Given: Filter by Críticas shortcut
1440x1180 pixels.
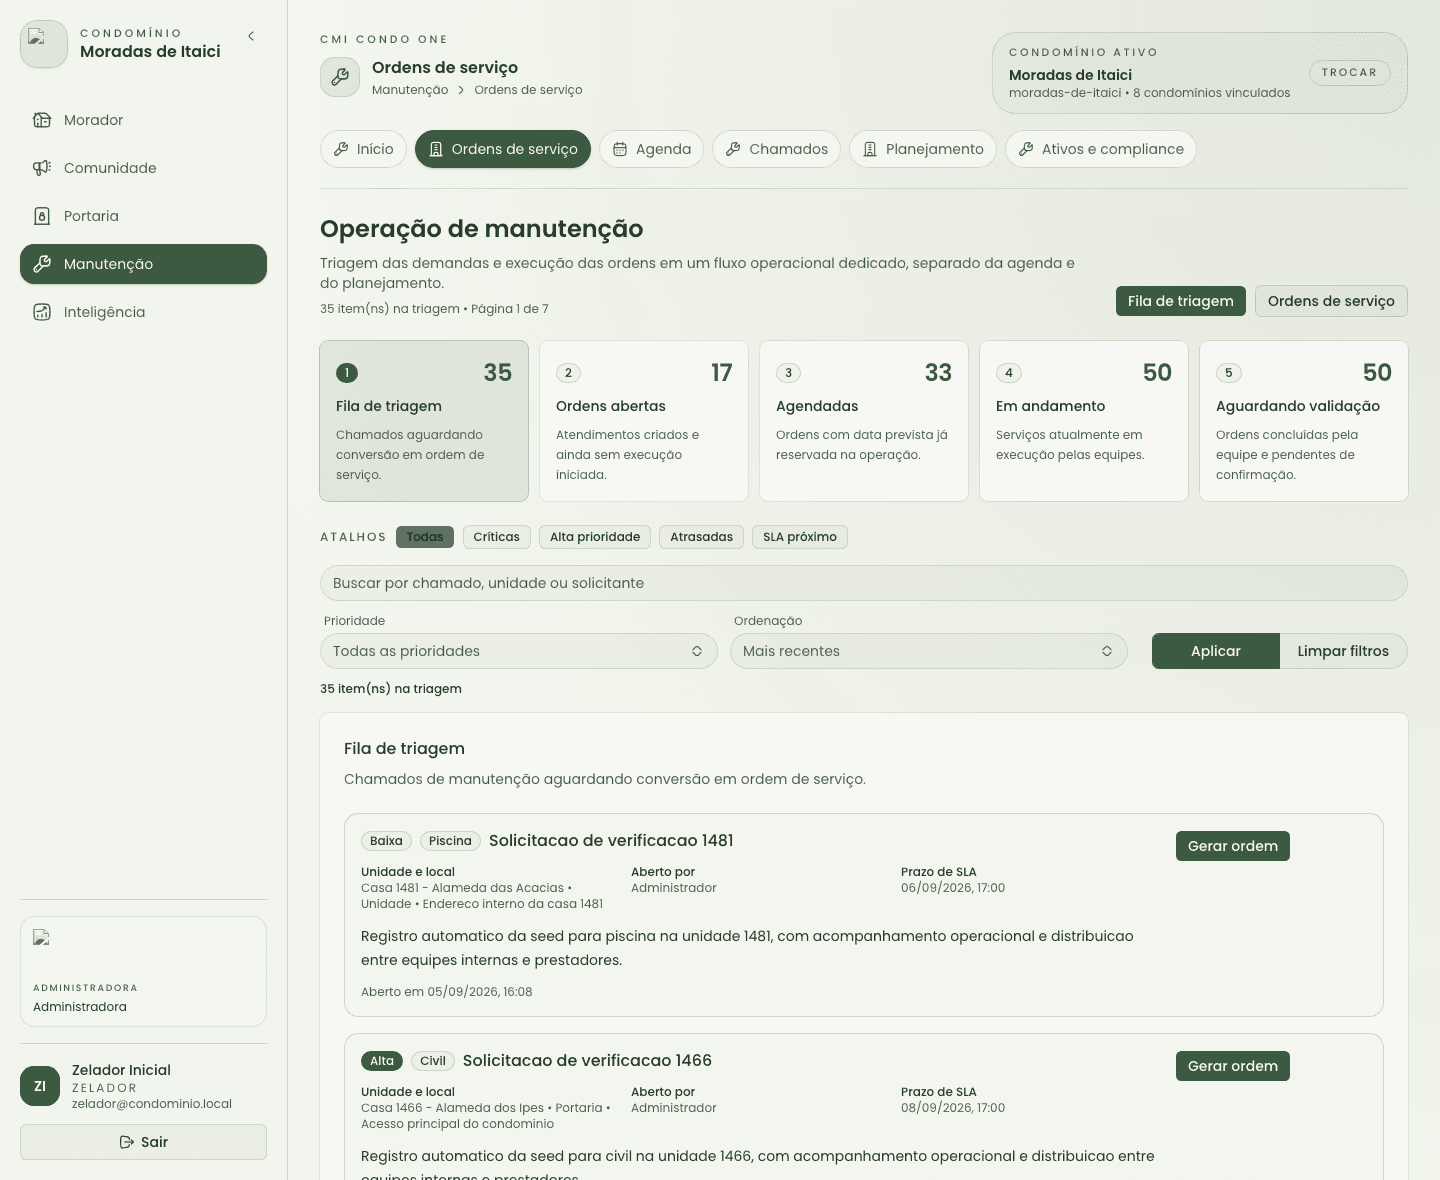Looking at the screenshot, I should [x=497, y=537].
